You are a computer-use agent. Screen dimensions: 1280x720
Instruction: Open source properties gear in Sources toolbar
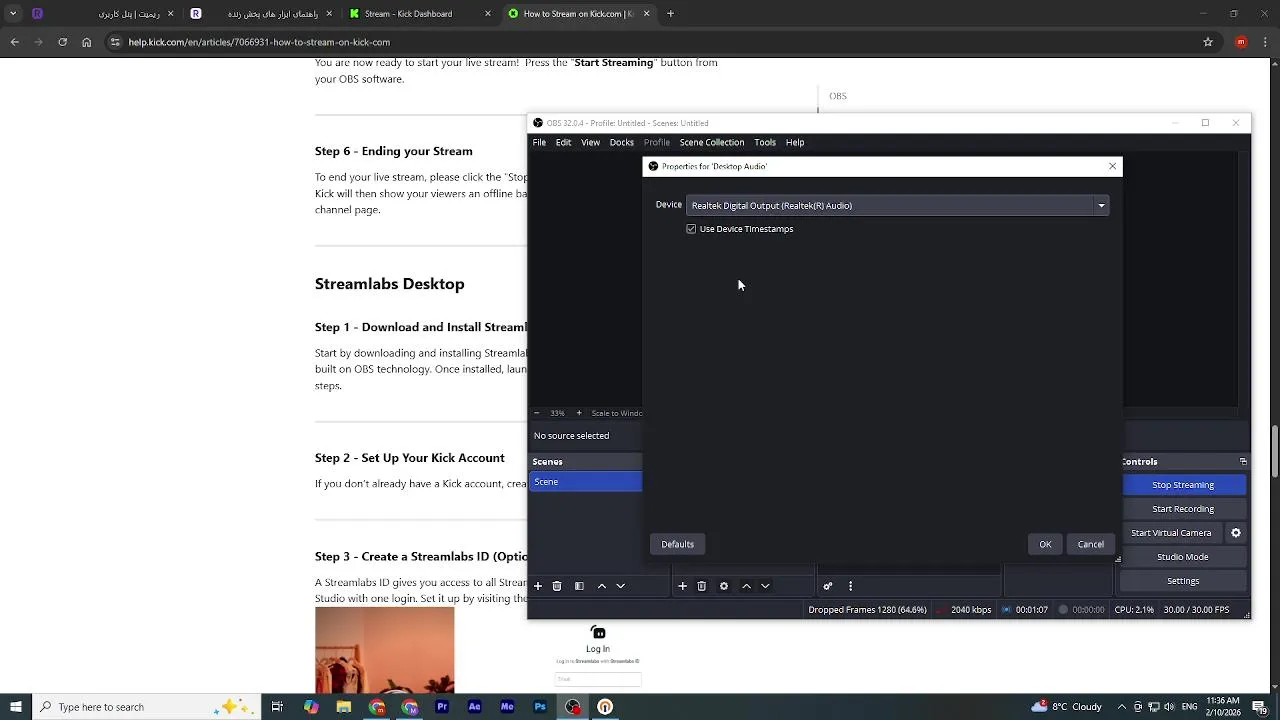[724, 586]
